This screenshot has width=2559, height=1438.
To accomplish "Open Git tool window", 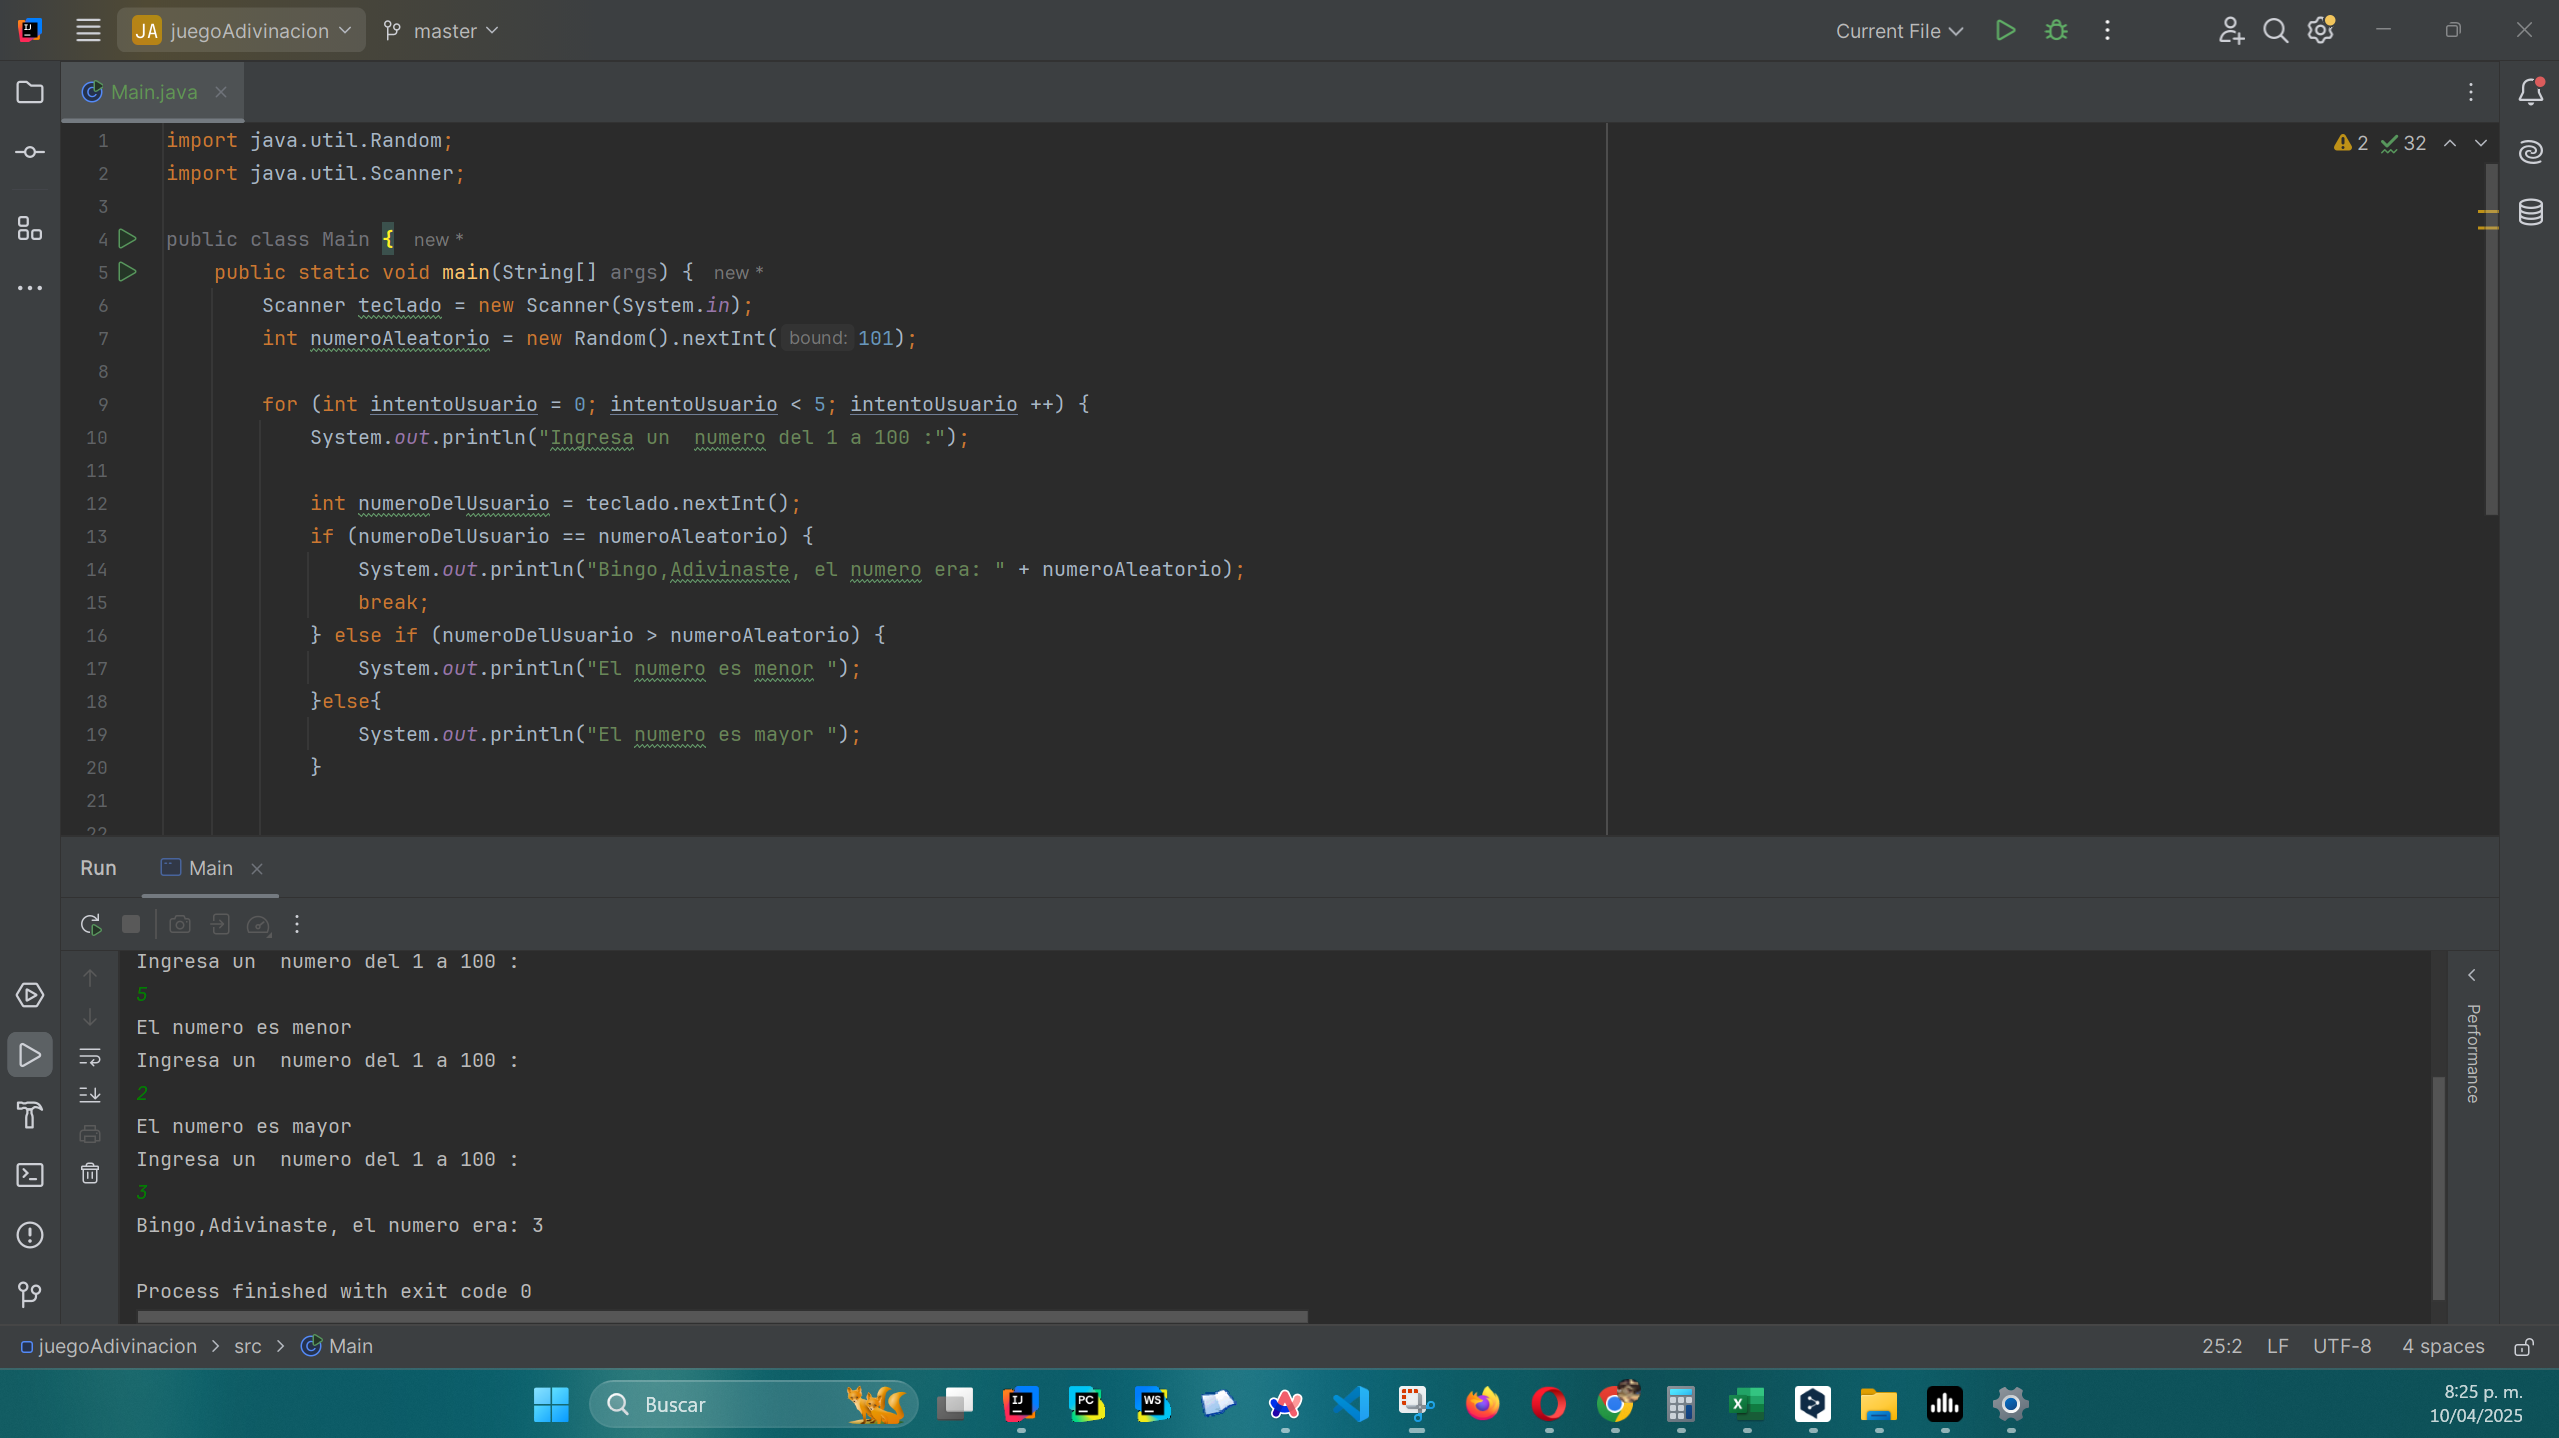I will [30, 1295].
